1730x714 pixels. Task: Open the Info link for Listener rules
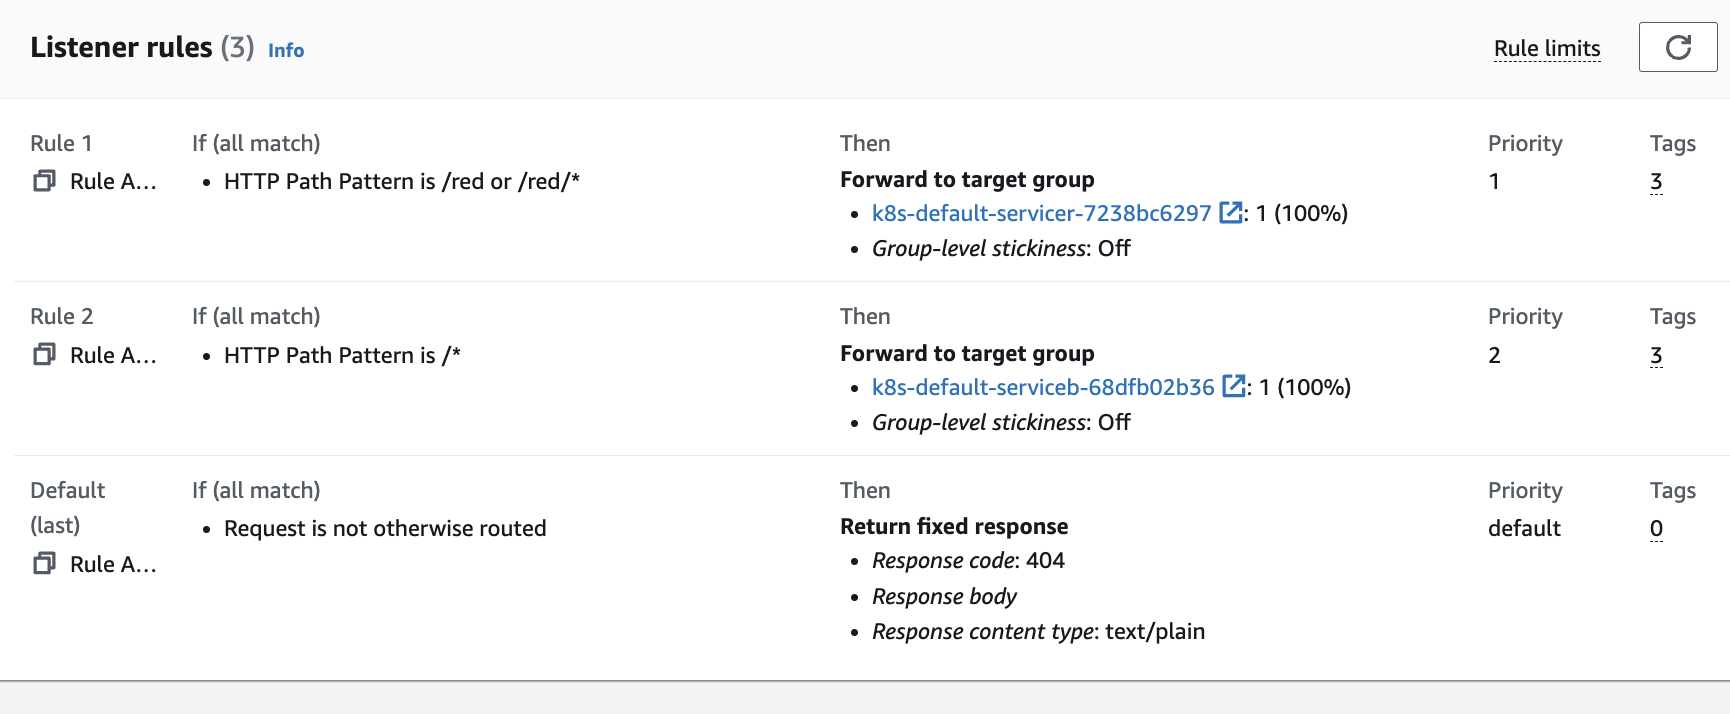(286, 50)
